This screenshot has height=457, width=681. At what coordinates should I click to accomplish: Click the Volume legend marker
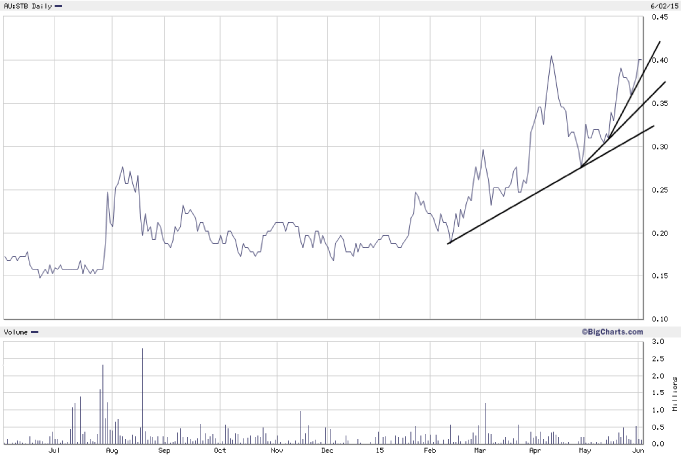click(35, 332)
